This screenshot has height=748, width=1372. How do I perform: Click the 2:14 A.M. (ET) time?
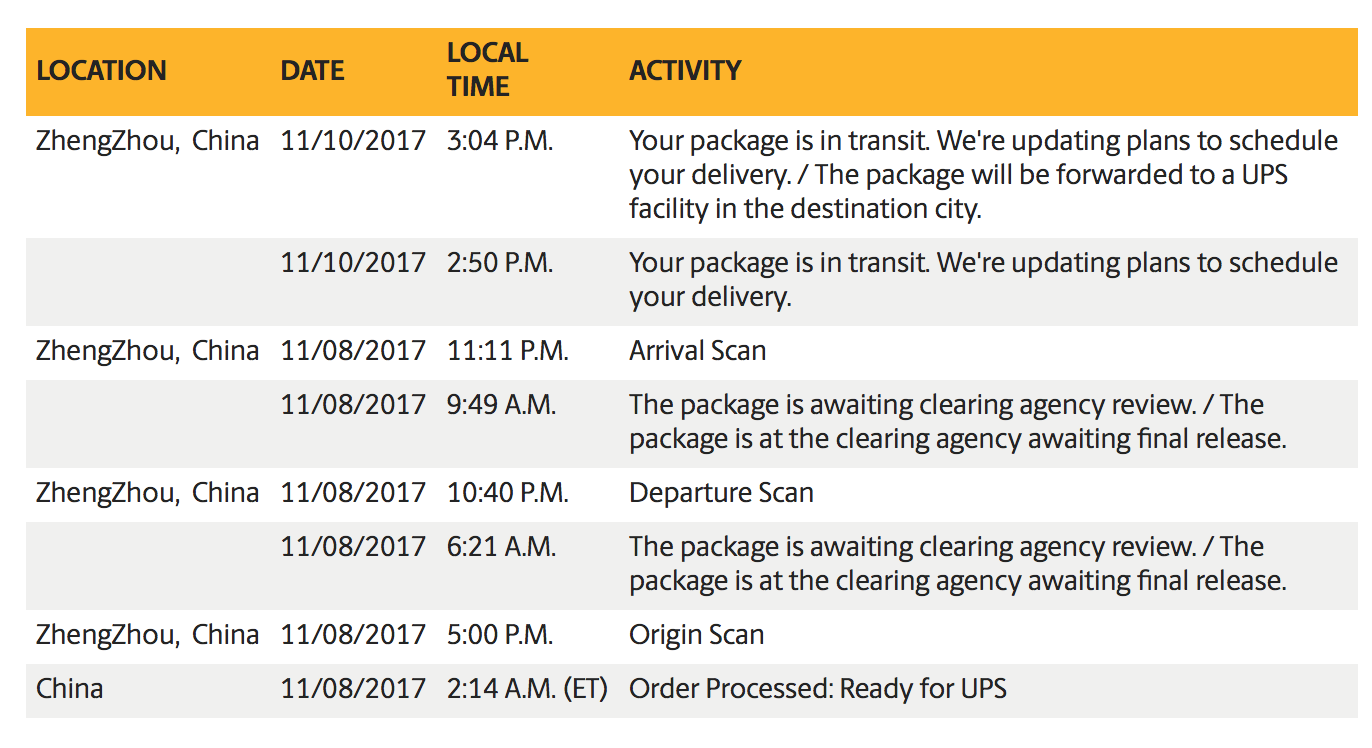pyautogui.click(x=527, y=689)
